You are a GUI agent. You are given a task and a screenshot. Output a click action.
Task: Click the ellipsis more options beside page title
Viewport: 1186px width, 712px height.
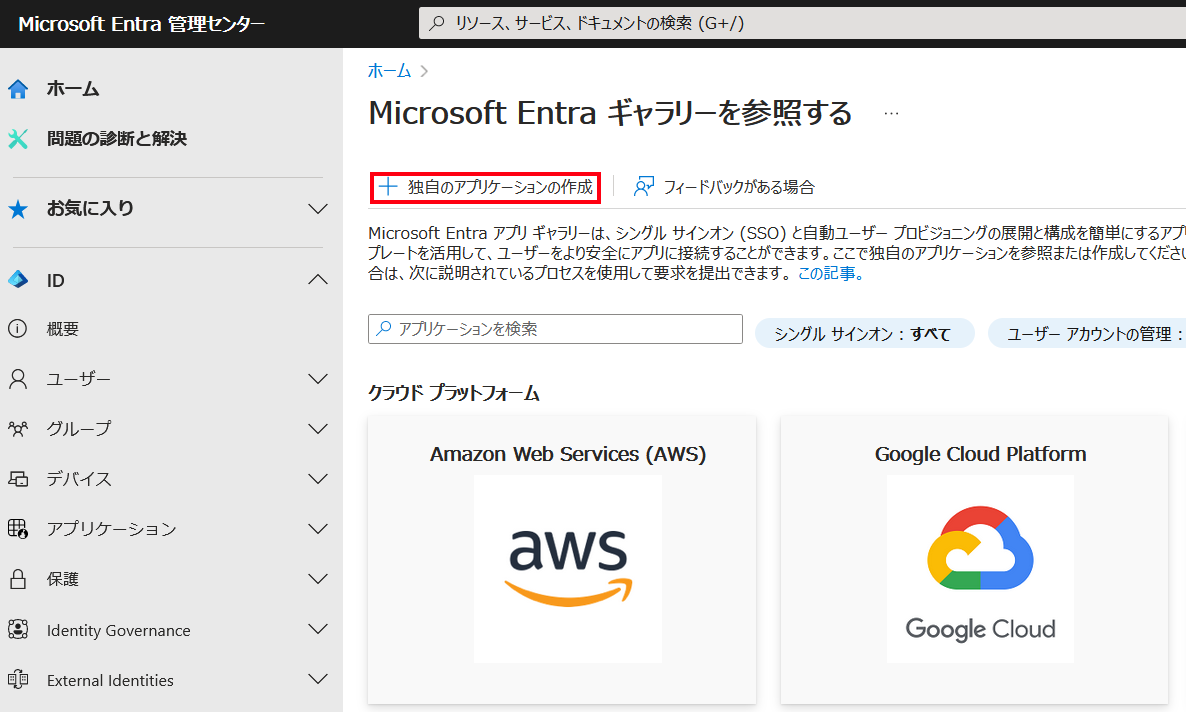pos(892,113)
